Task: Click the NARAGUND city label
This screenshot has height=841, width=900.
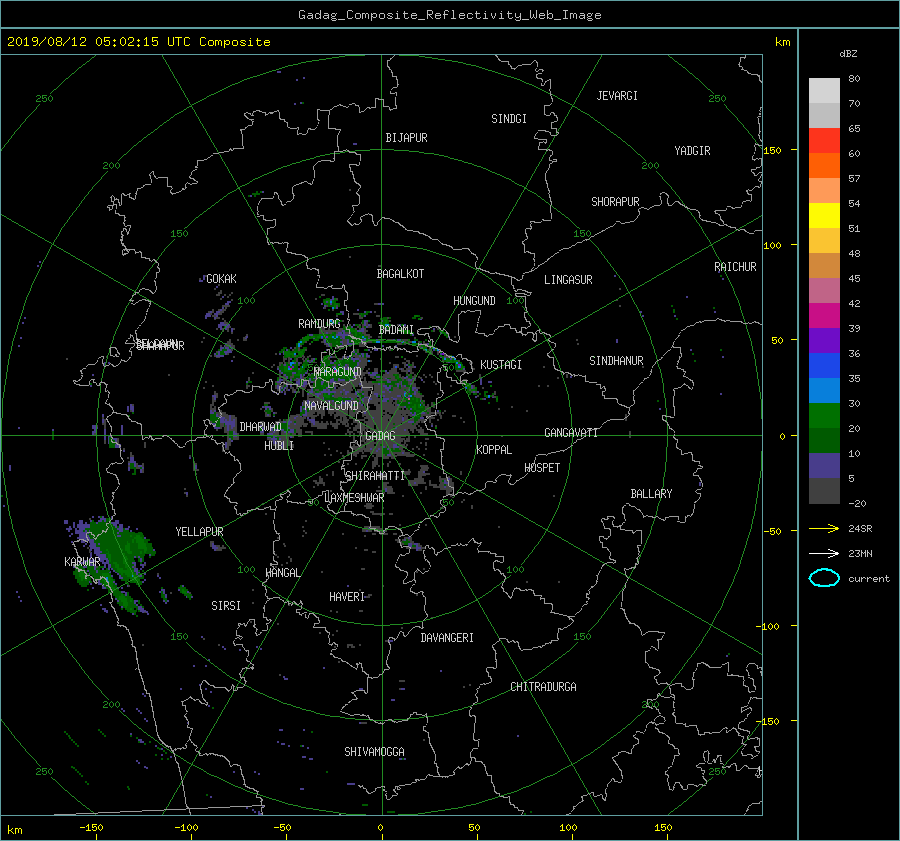Action: pos(338,372)
